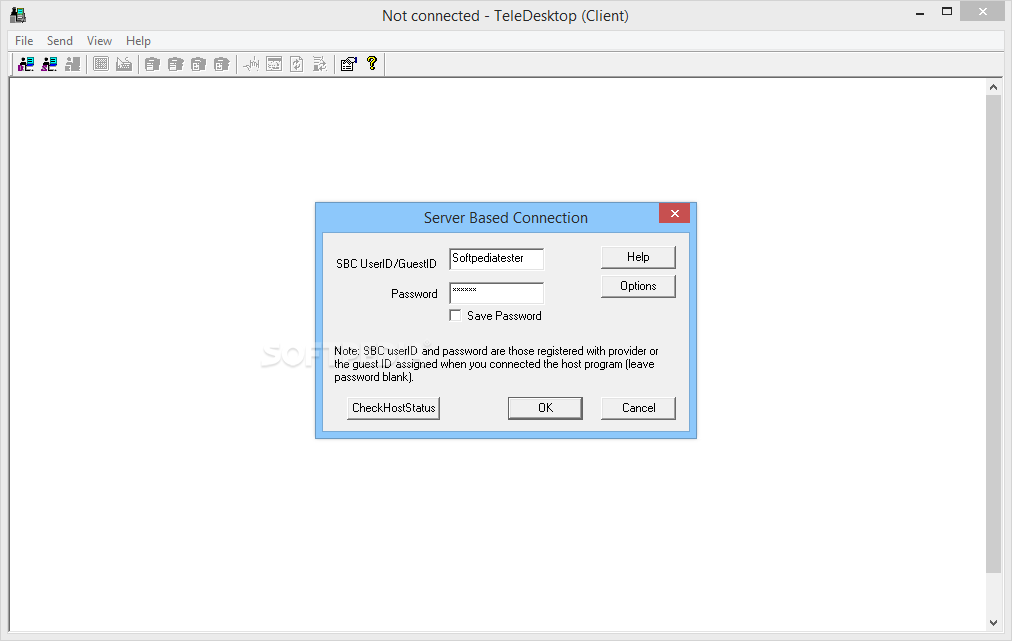Click the vertical scrollbar track
1012x641 pixels.
point(993,594)
